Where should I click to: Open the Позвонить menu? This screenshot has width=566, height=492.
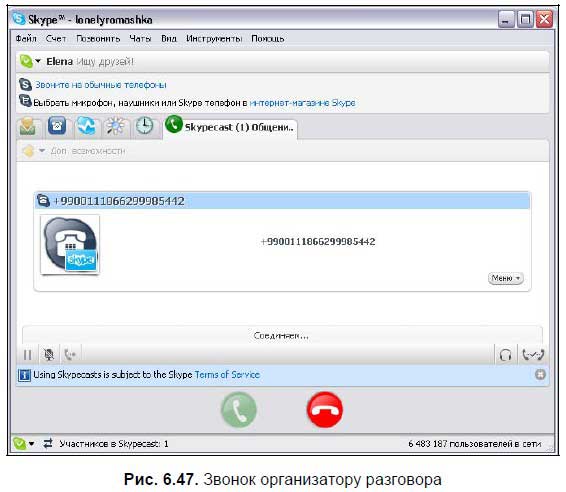[x=98, y=38]
